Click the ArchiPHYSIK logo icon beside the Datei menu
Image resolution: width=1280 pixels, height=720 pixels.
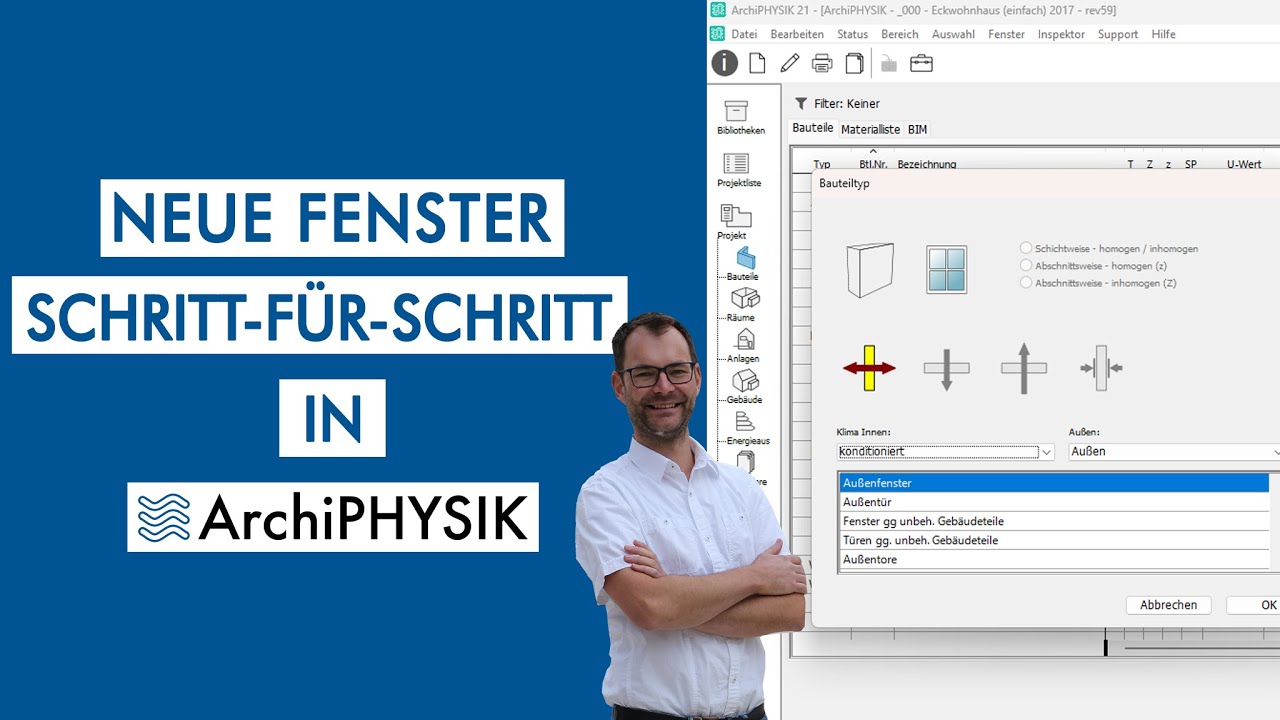[717, 34]
